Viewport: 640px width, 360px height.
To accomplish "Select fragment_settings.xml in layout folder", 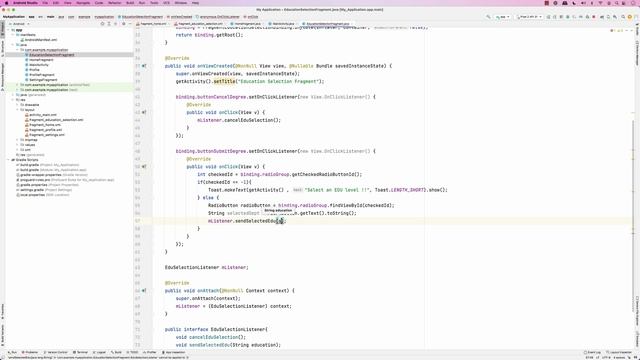I will [47, 135].
